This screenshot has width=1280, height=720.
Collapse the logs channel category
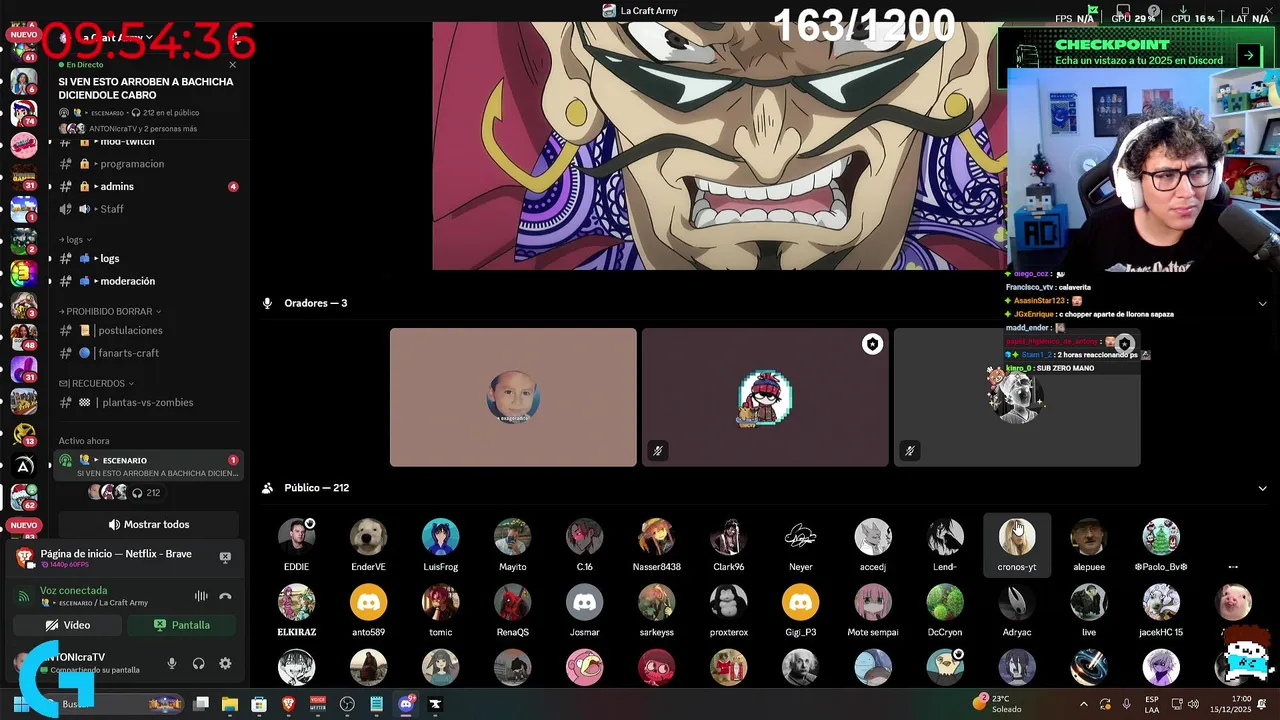coord(78,240)
